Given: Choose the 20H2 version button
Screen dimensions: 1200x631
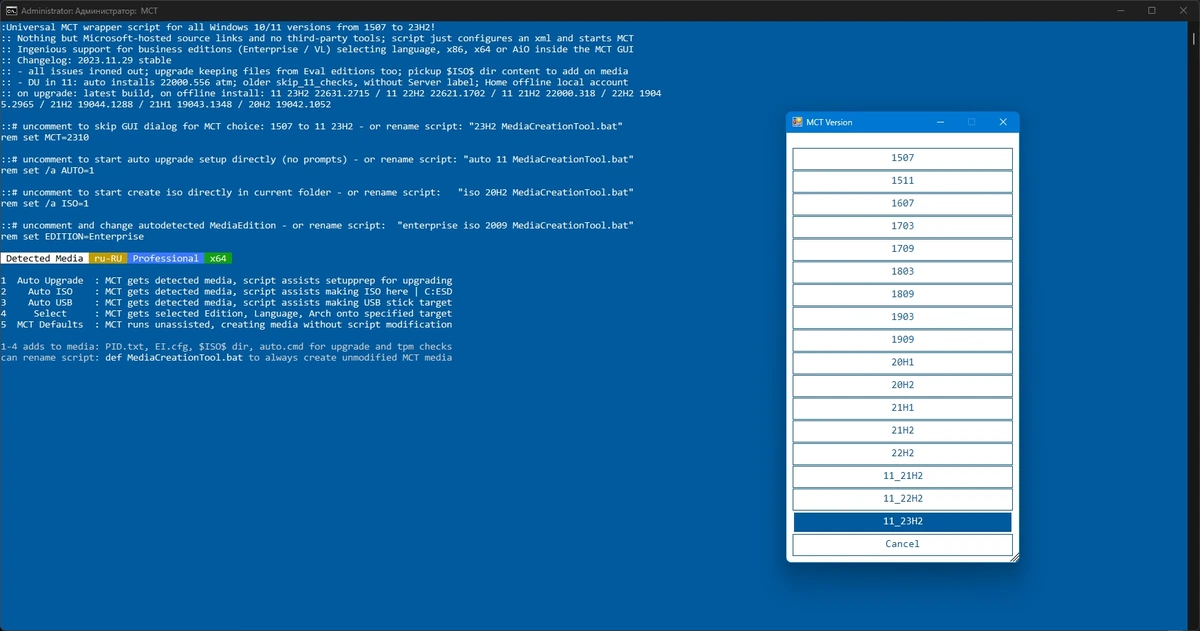Looking at the screenshot, I should 902,385.
